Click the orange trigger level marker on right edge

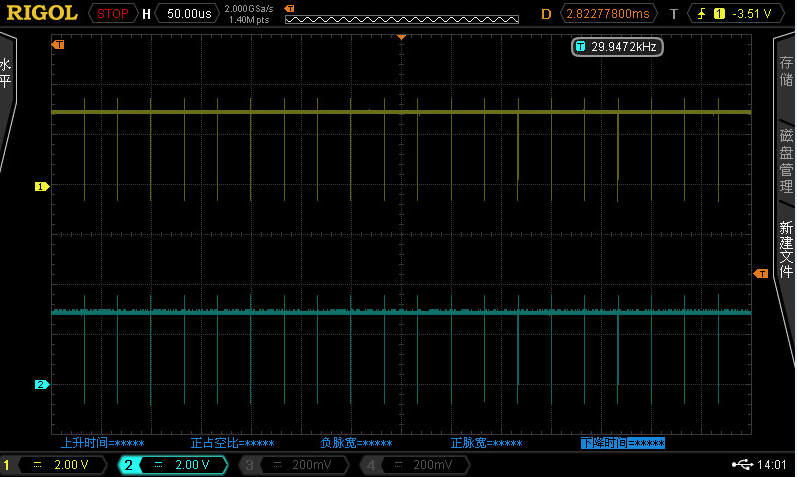click(x=761, y=274)
